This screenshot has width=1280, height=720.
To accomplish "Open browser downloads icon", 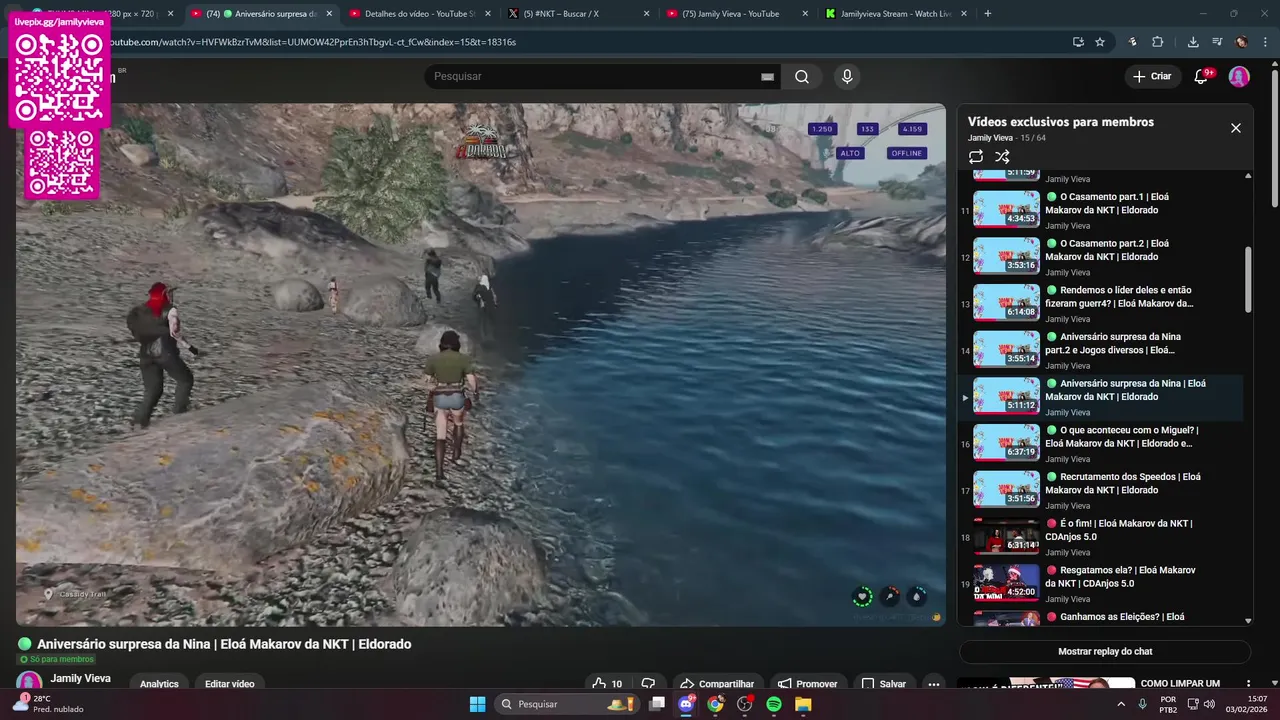I will point(1193,42).
